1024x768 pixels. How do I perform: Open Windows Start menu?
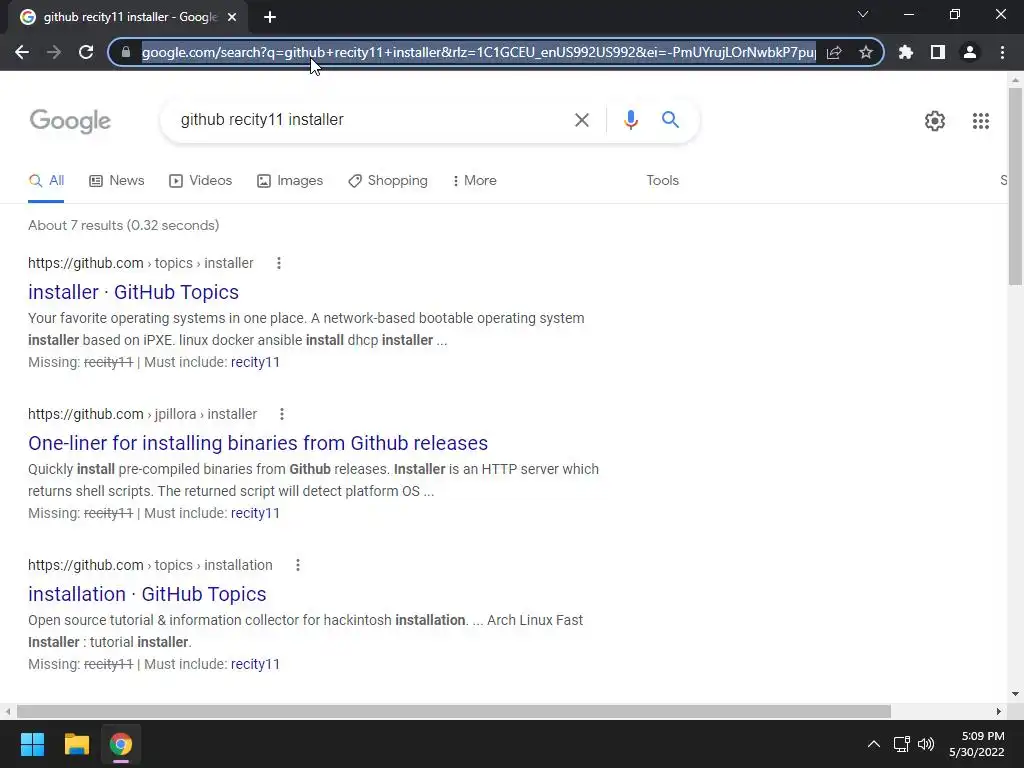click(x=32, y=744)
